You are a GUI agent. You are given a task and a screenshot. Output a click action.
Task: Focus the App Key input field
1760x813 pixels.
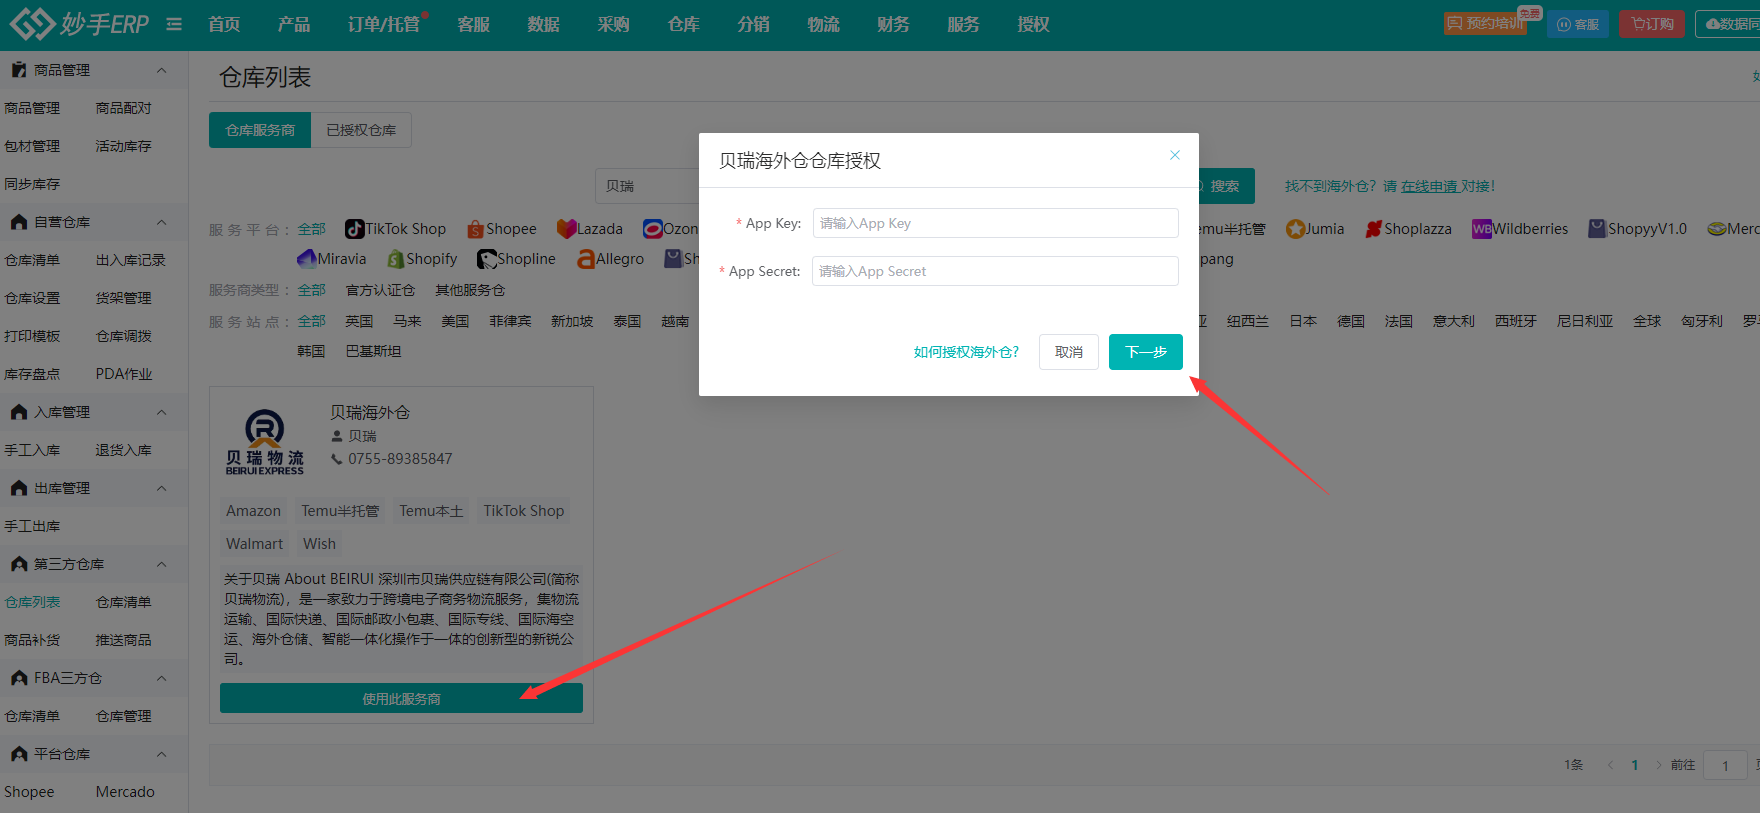(996, 223)
